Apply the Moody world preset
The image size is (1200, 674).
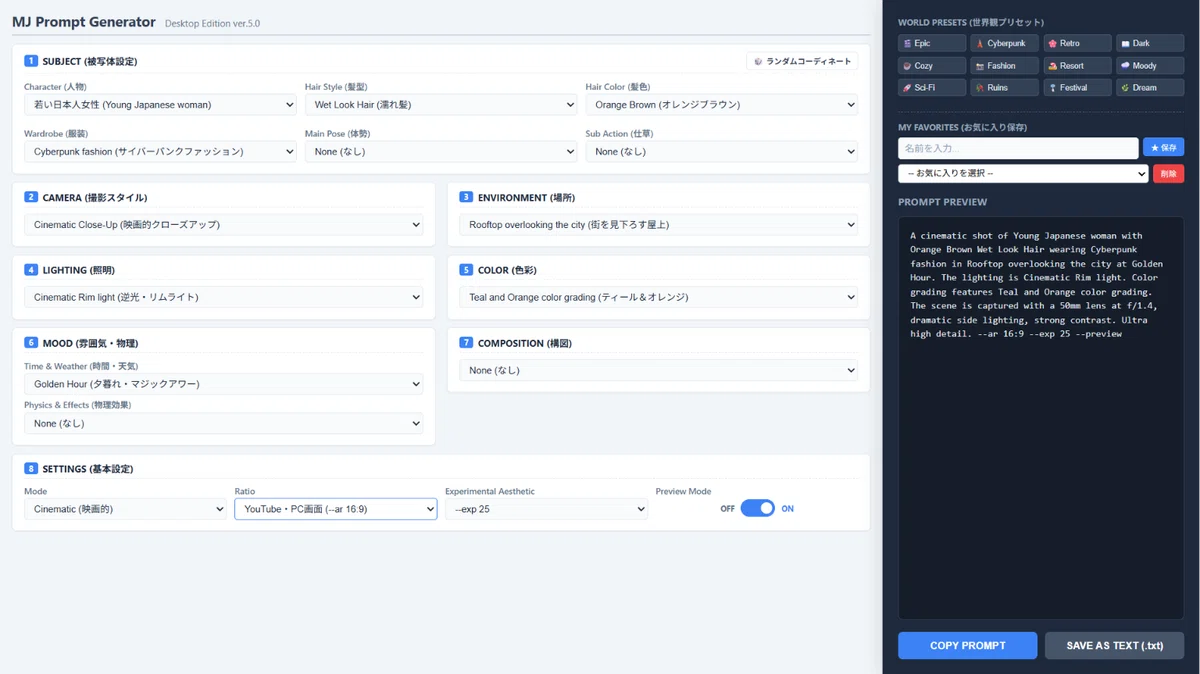(1150, 65)
